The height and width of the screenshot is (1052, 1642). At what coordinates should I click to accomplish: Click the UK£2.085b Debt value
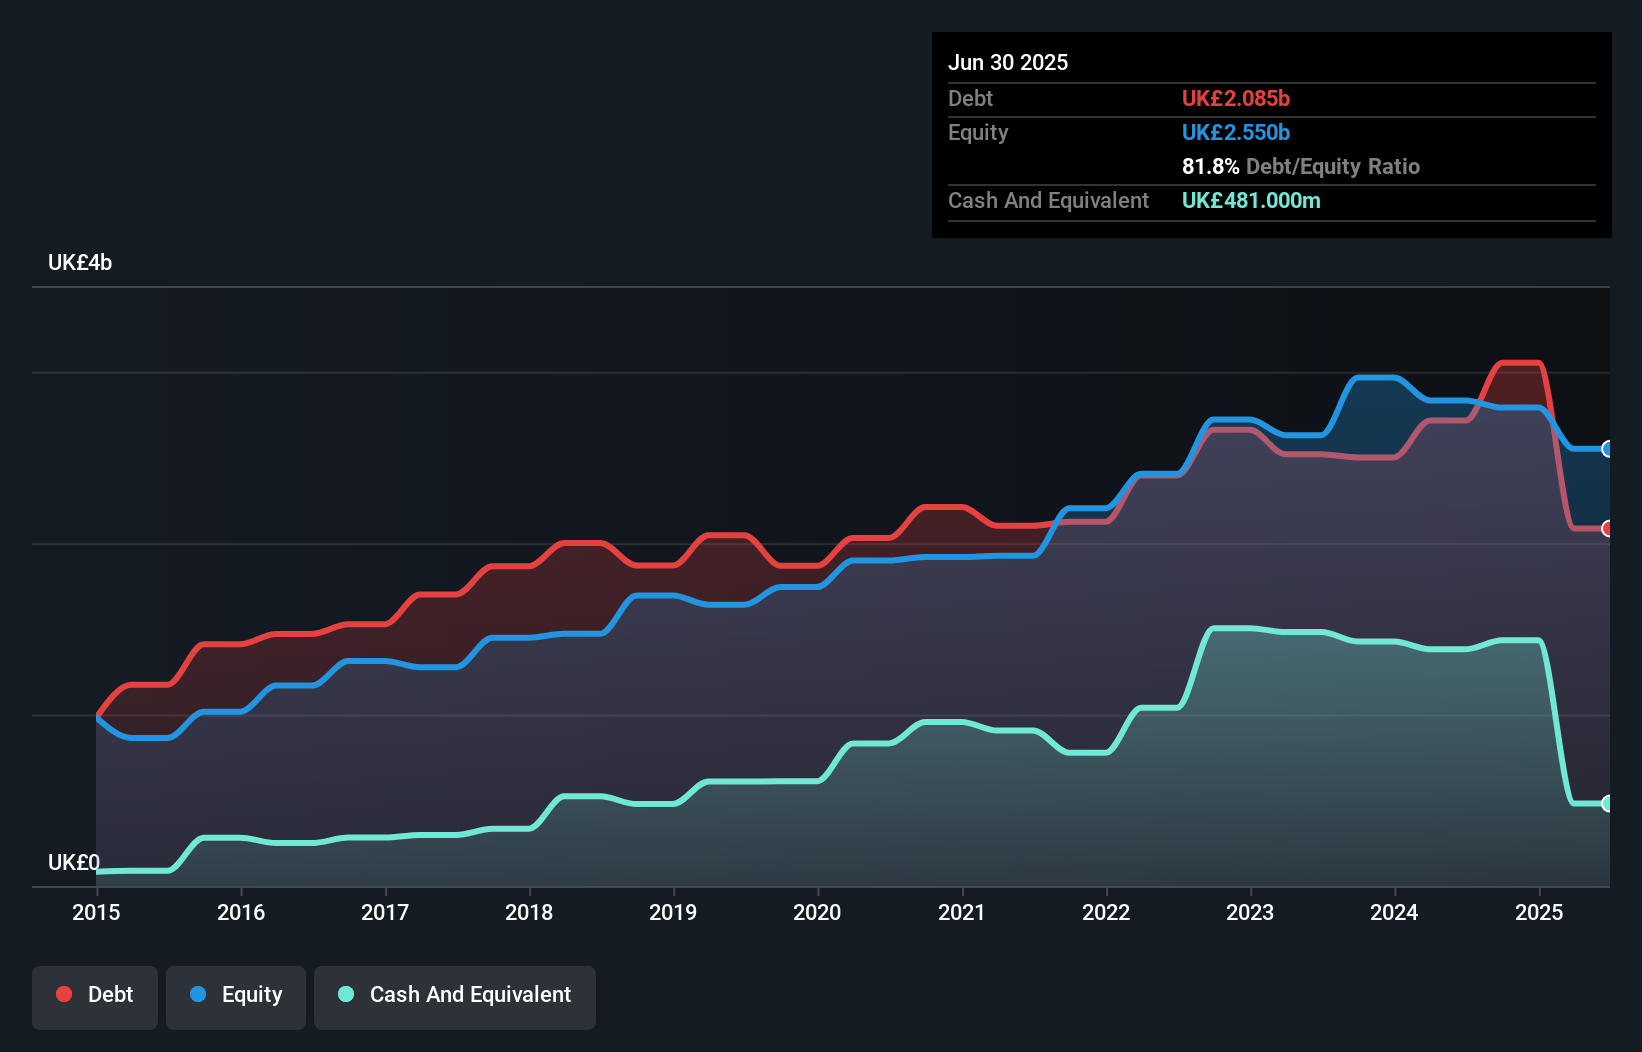(x=1236, y=98)
